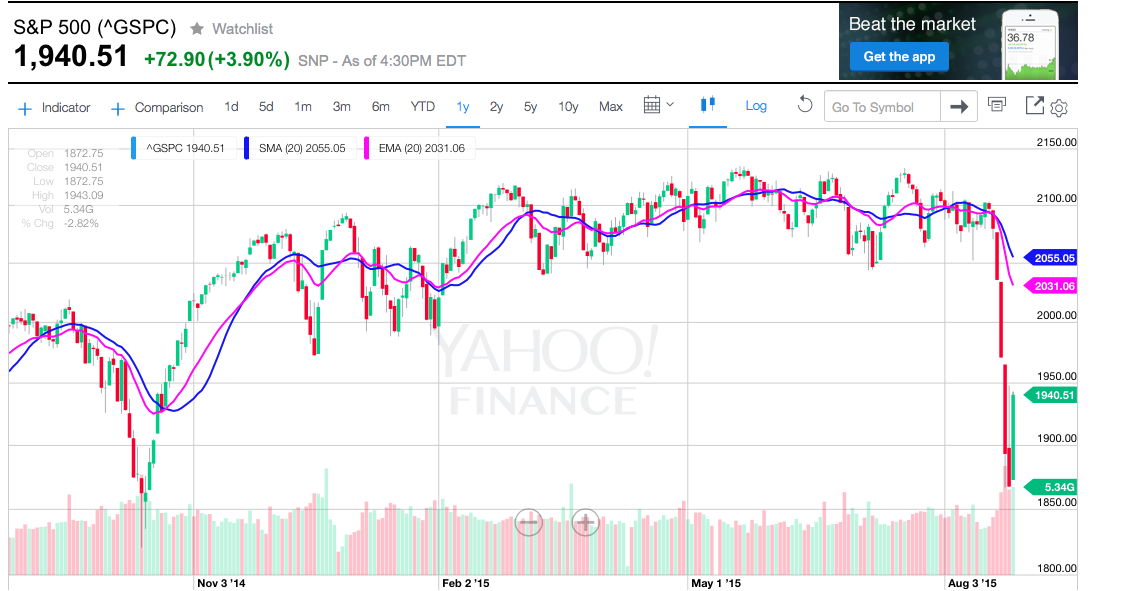
Task: Add a Comparison using the plus icon
Action: (x=118, y=108)
